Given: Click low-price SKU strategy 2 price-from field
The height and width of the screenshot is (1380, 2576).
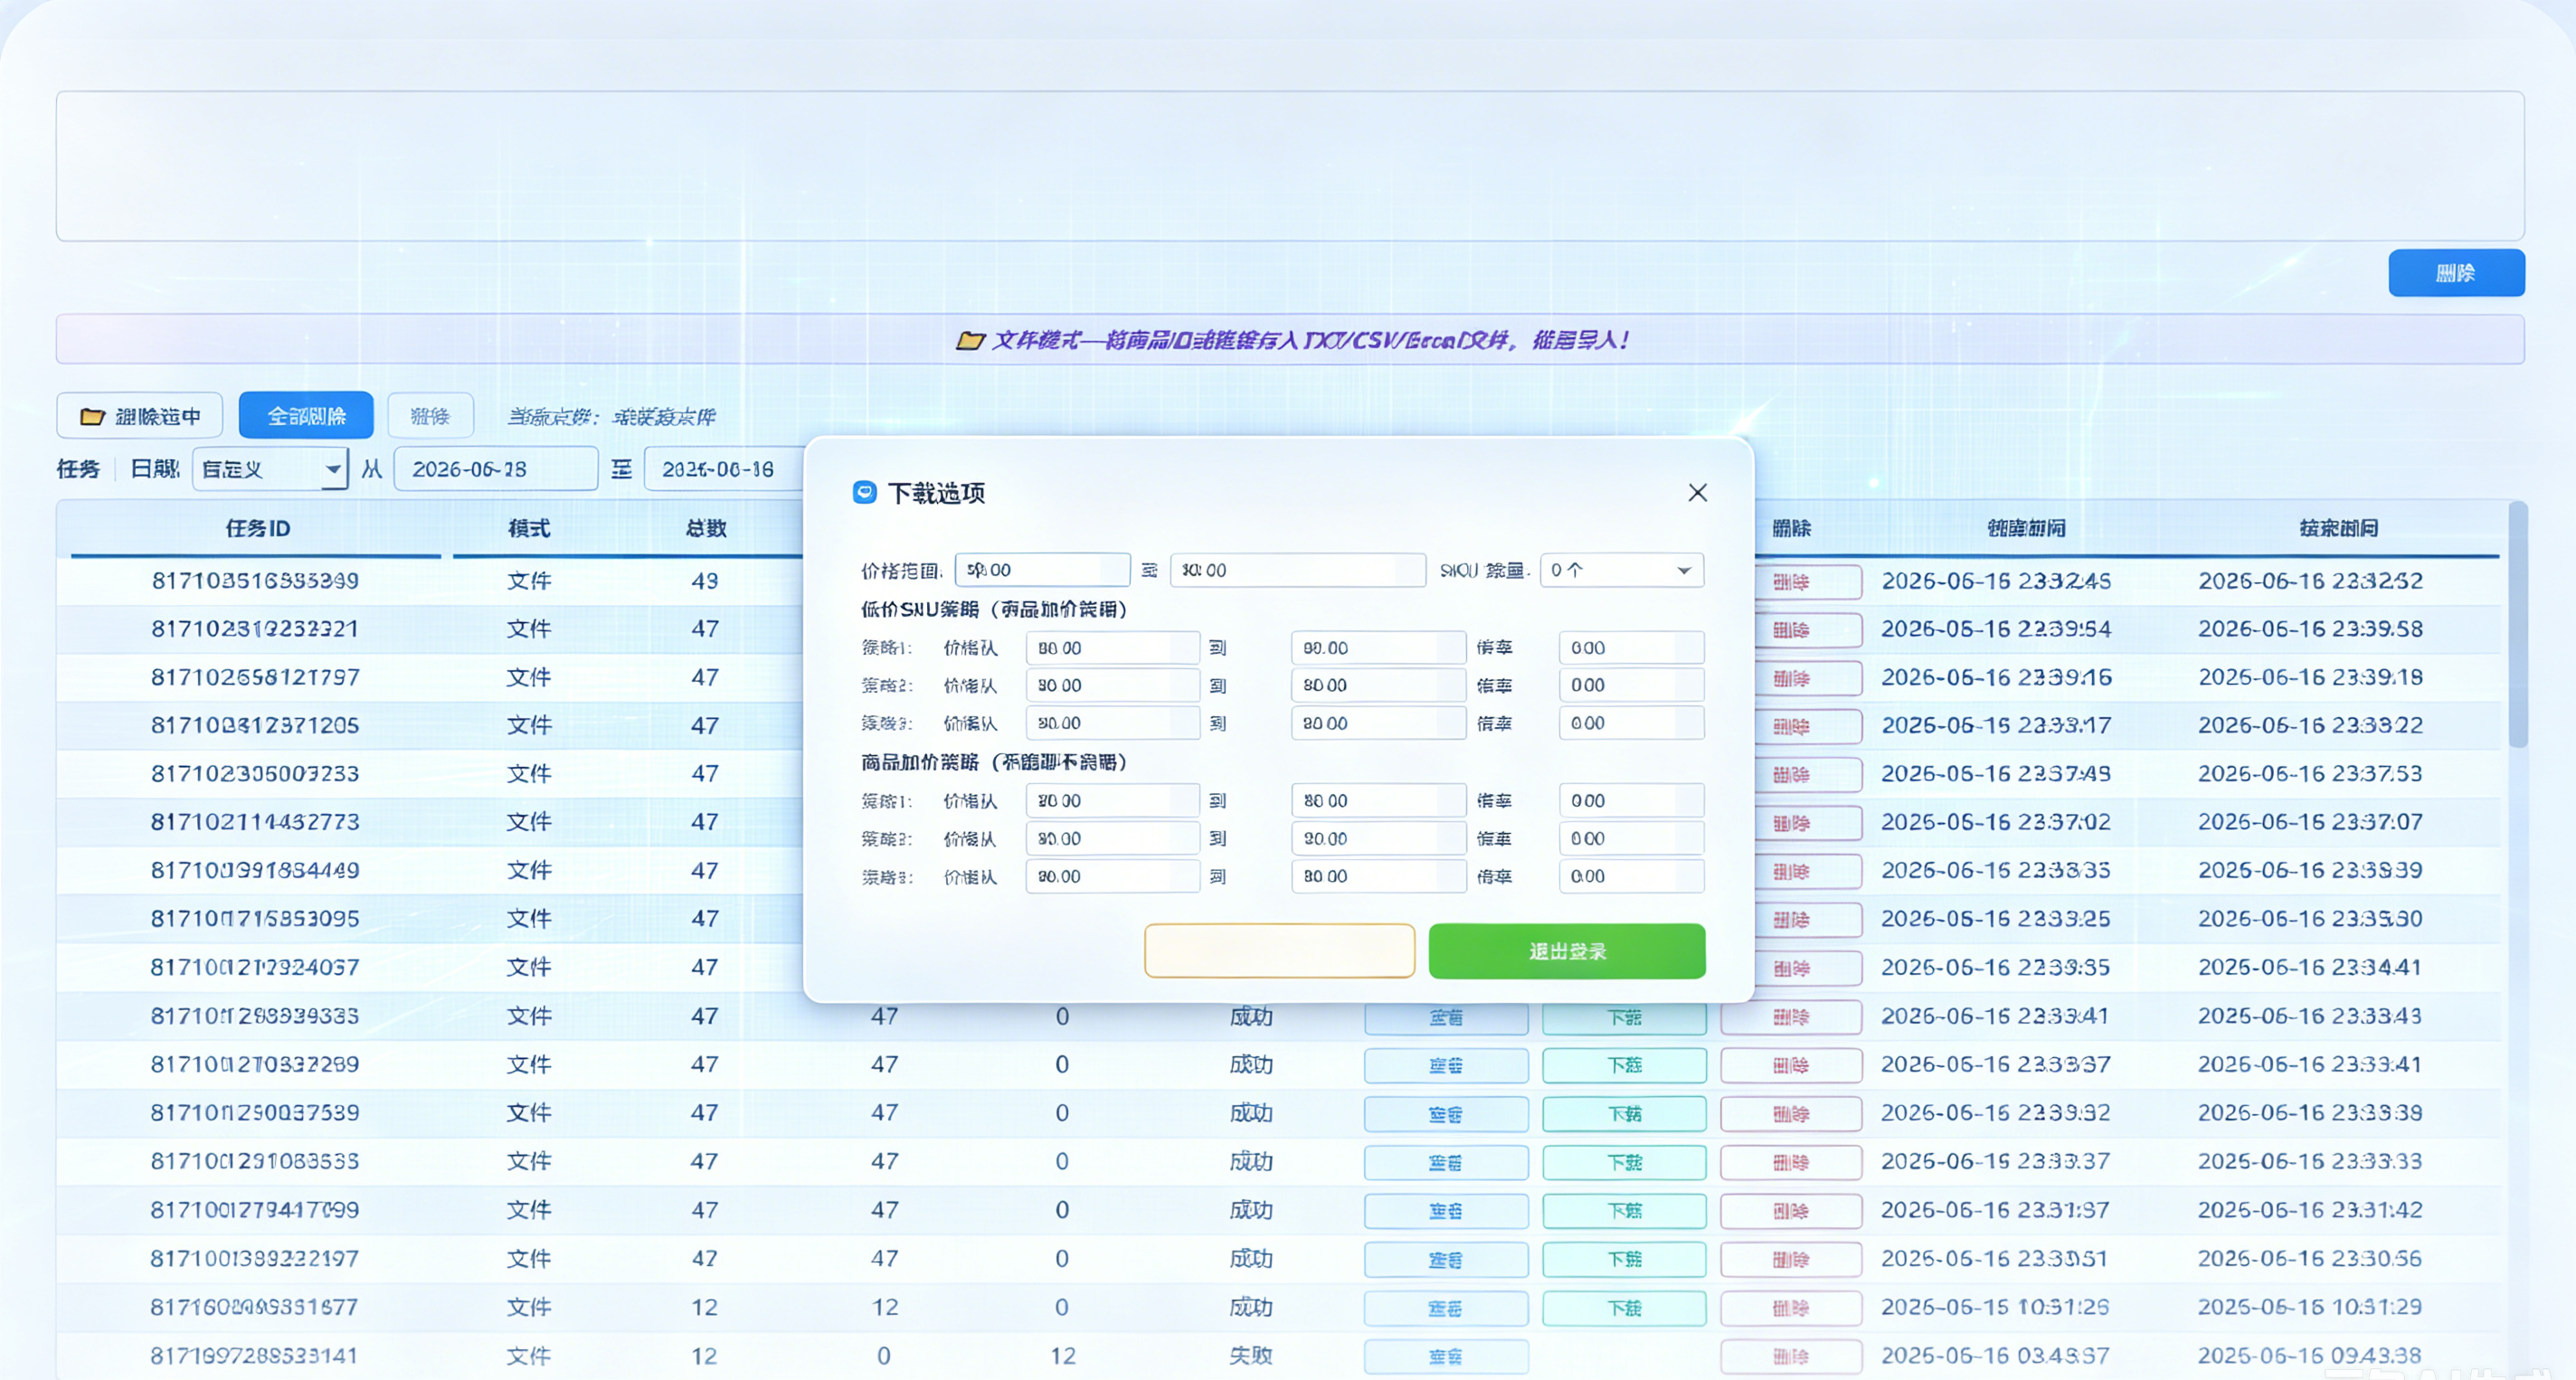Looking at the screenshot, I should tap(1113, 685).
